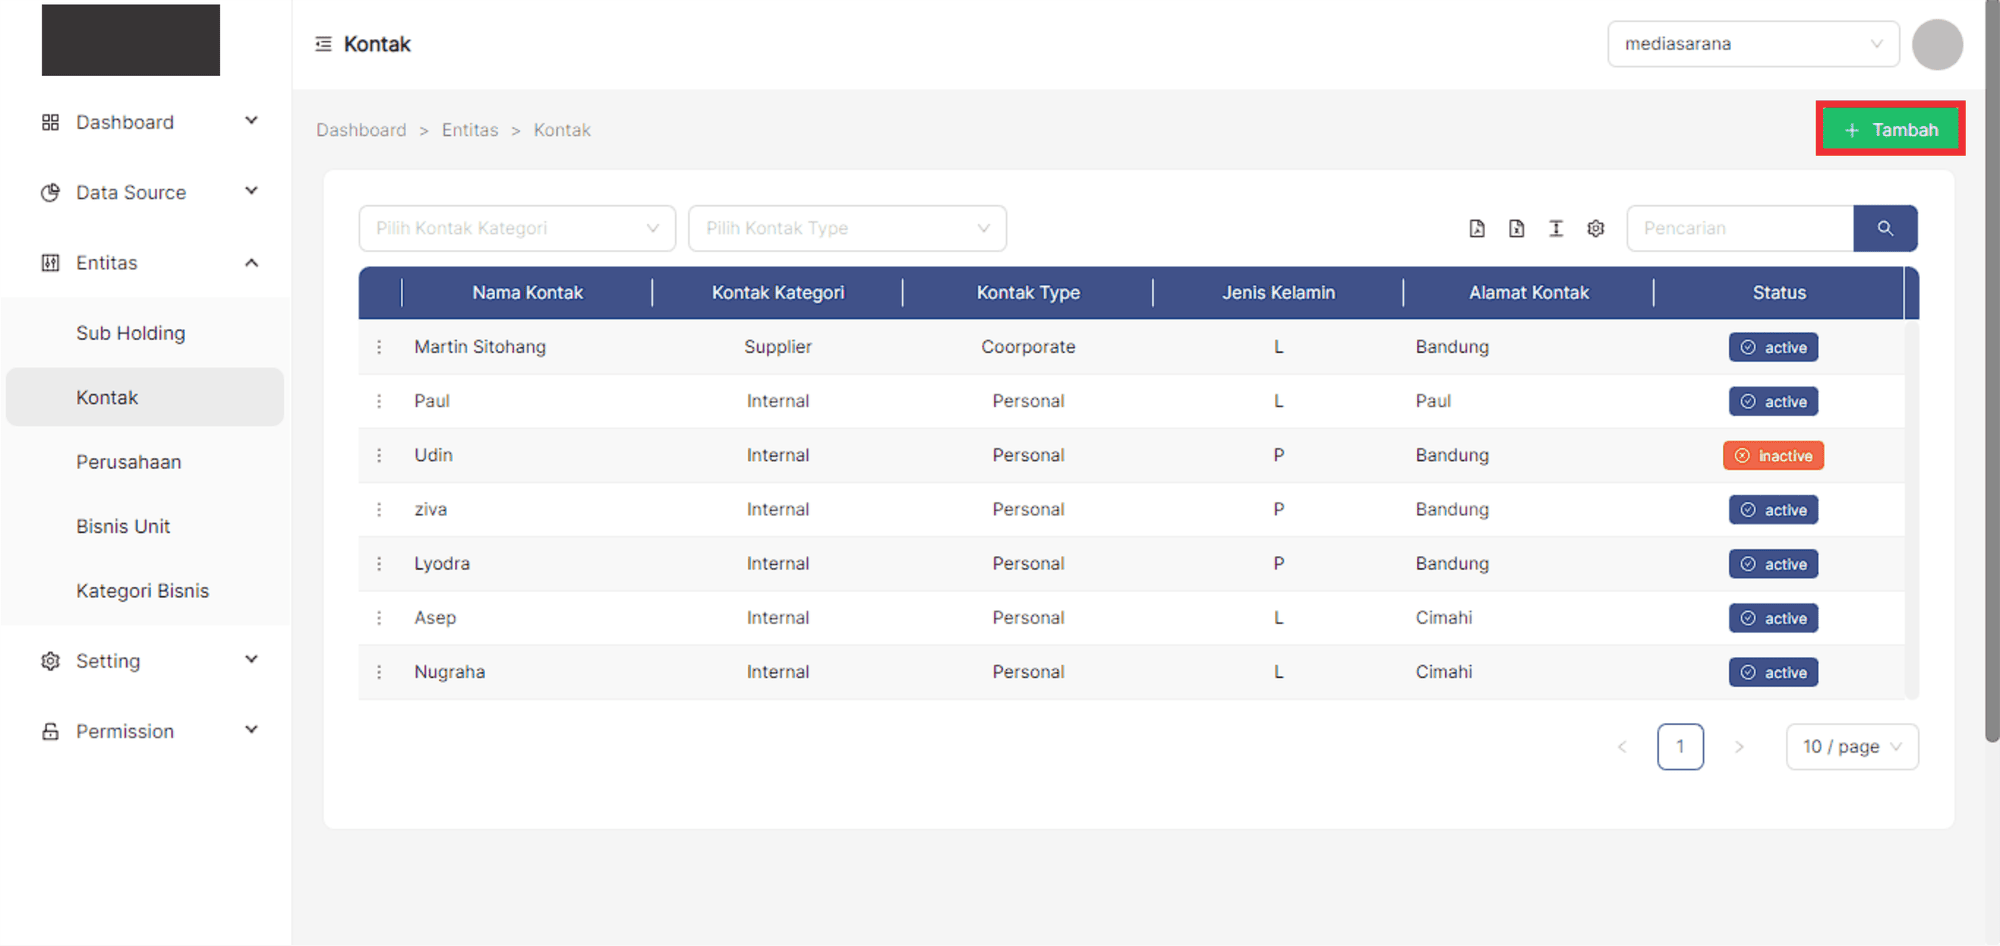Export the contact table as Excel
Image resolution: width=2000 pixels, height=946 pixels.
(1516, 229)
